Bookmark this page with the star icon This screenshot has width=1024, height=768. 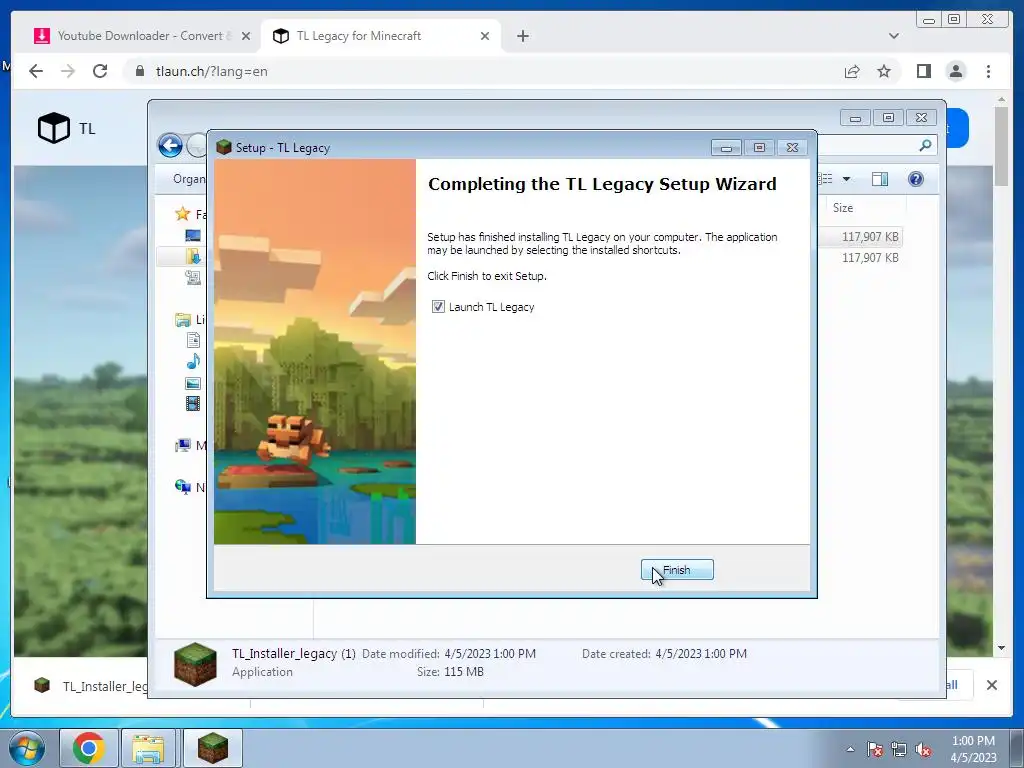pos(884,71)
